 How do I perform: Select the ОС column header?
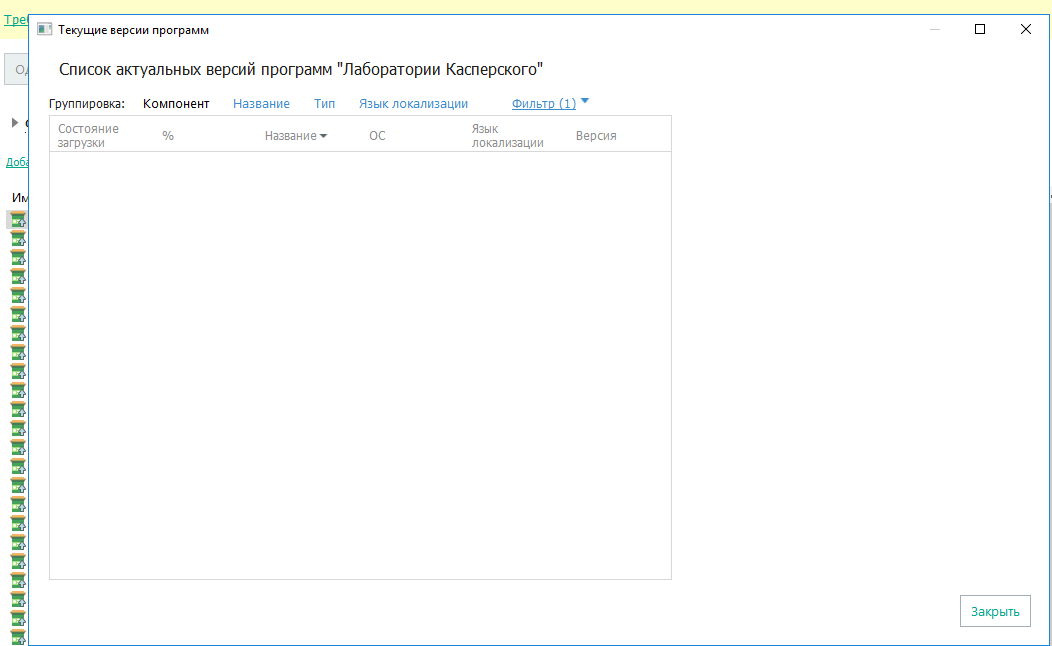pos(377,136)
